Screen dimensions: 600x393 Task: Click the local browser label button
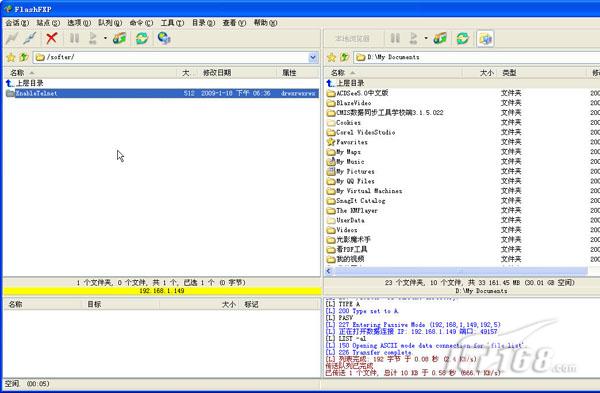[352, 38]
